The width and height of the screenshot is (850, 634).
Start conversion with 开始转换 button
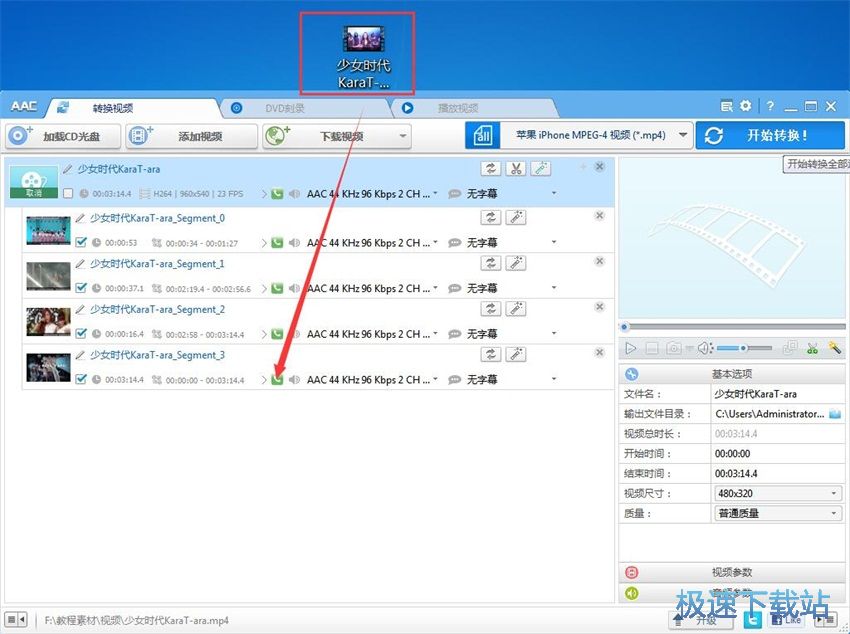pyautogui.click(x=770, y=135)
